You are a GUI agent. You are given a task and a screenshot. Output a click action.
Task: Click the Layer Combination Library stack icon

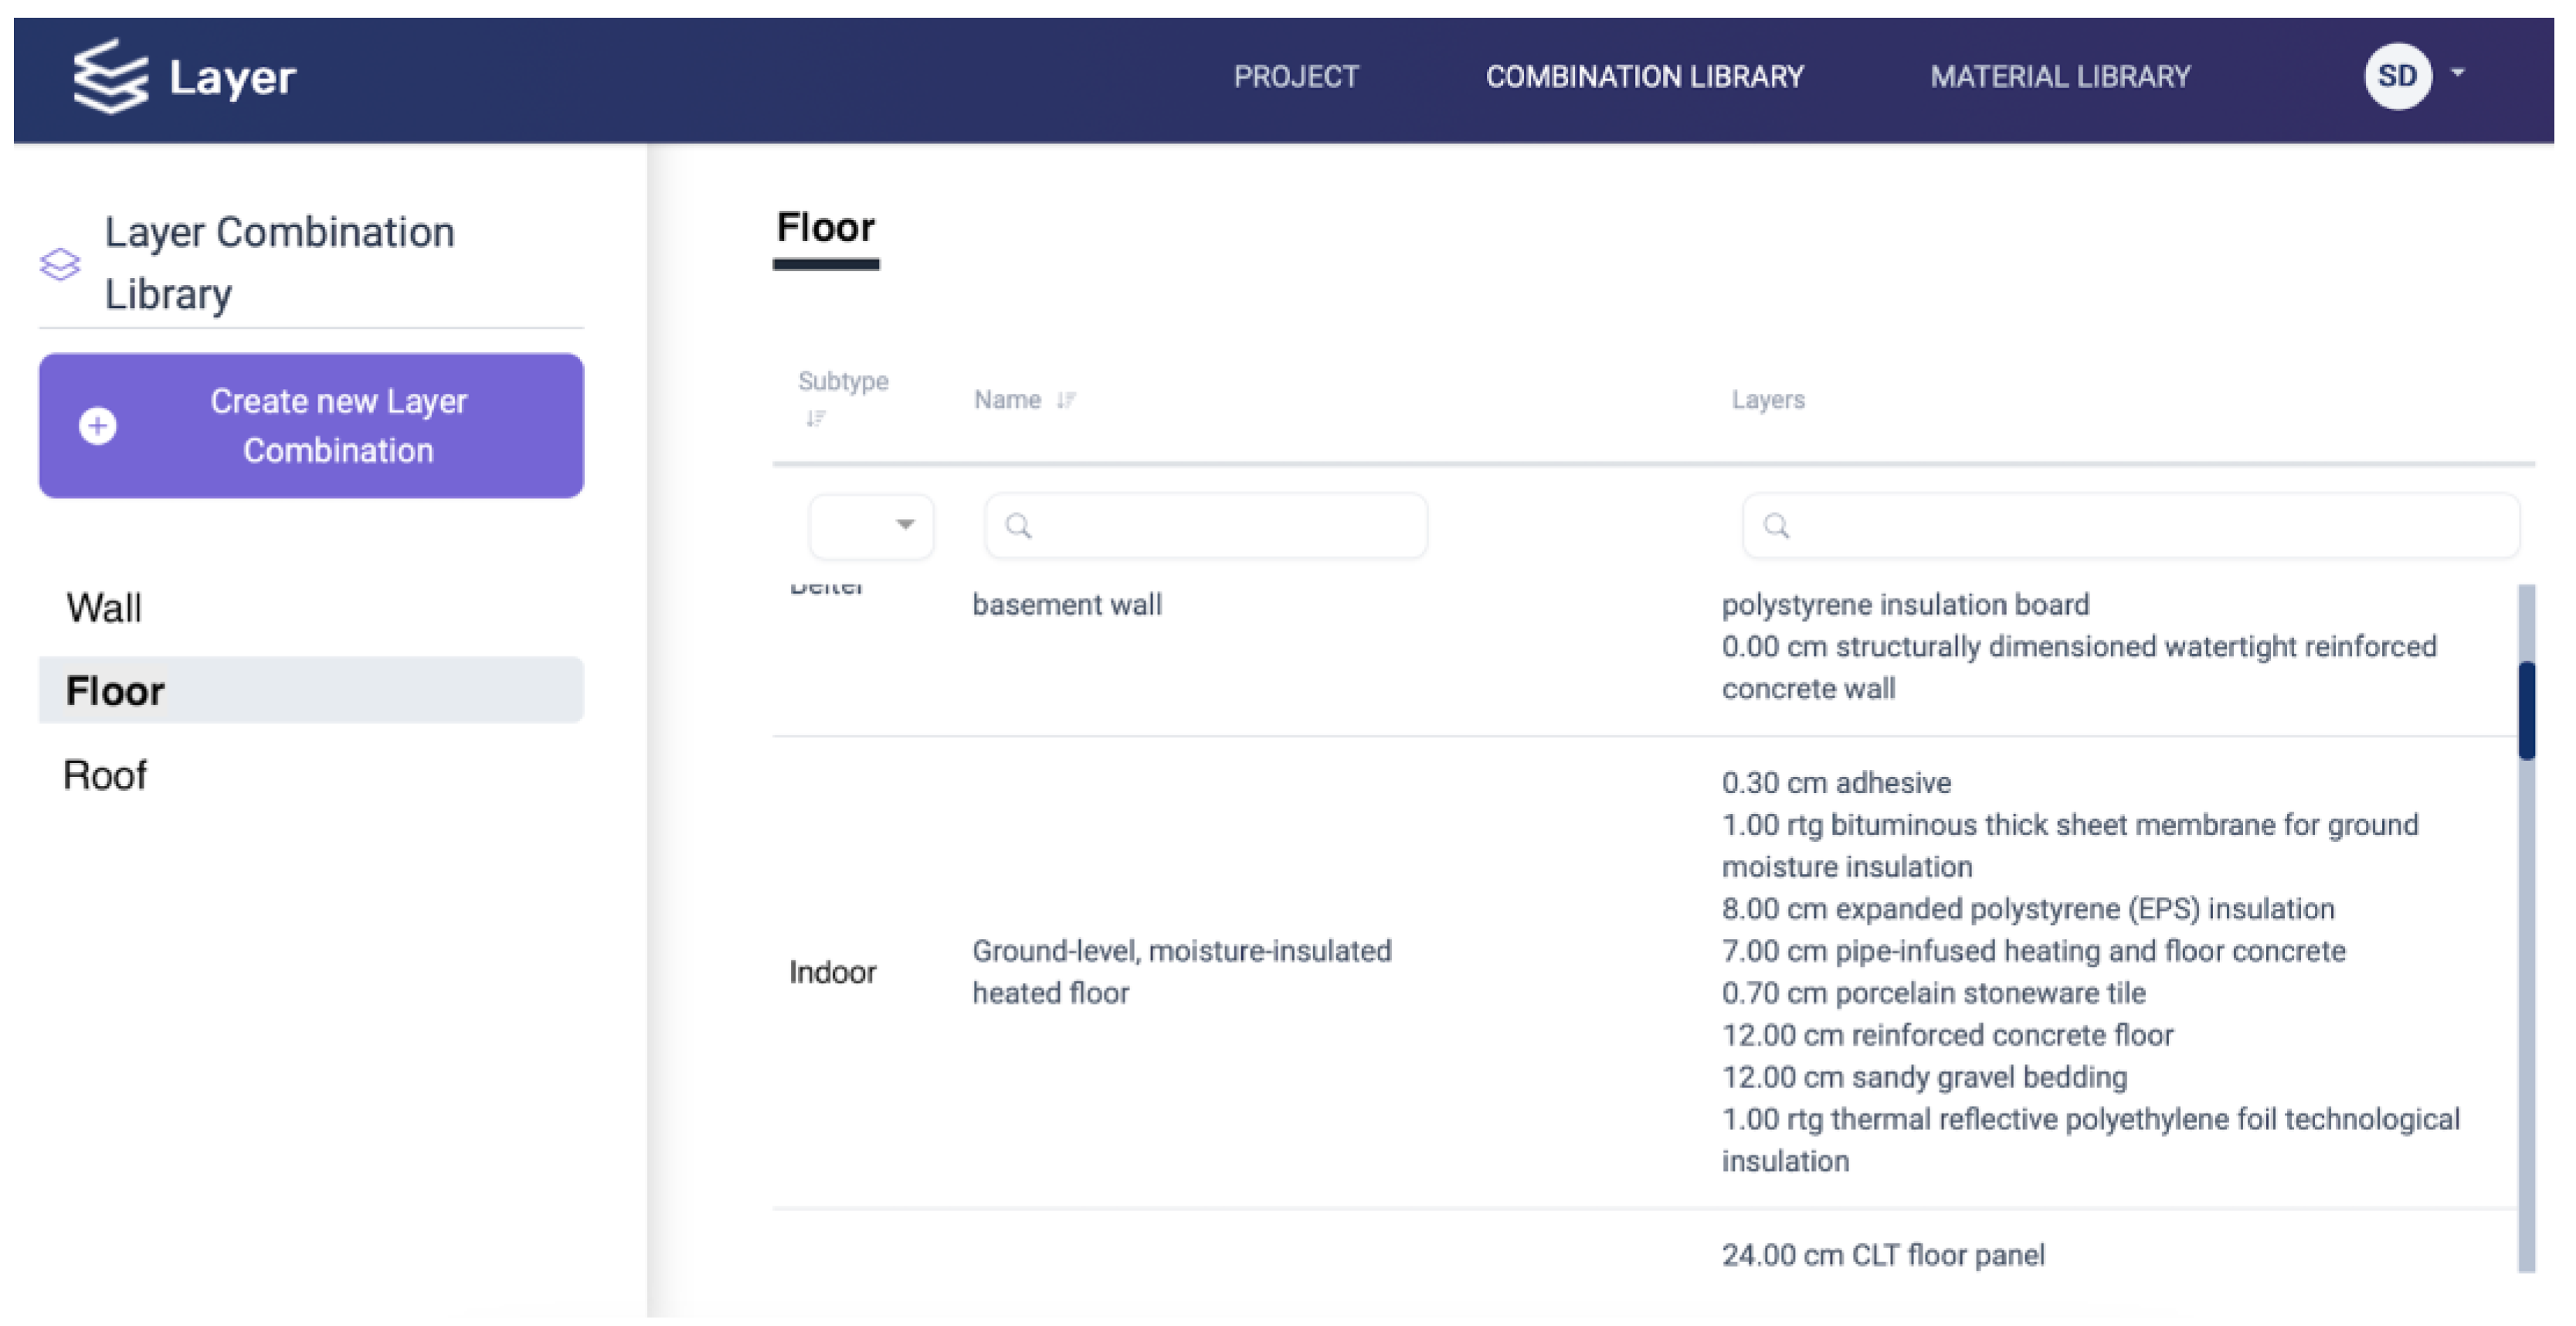(59, 264)
